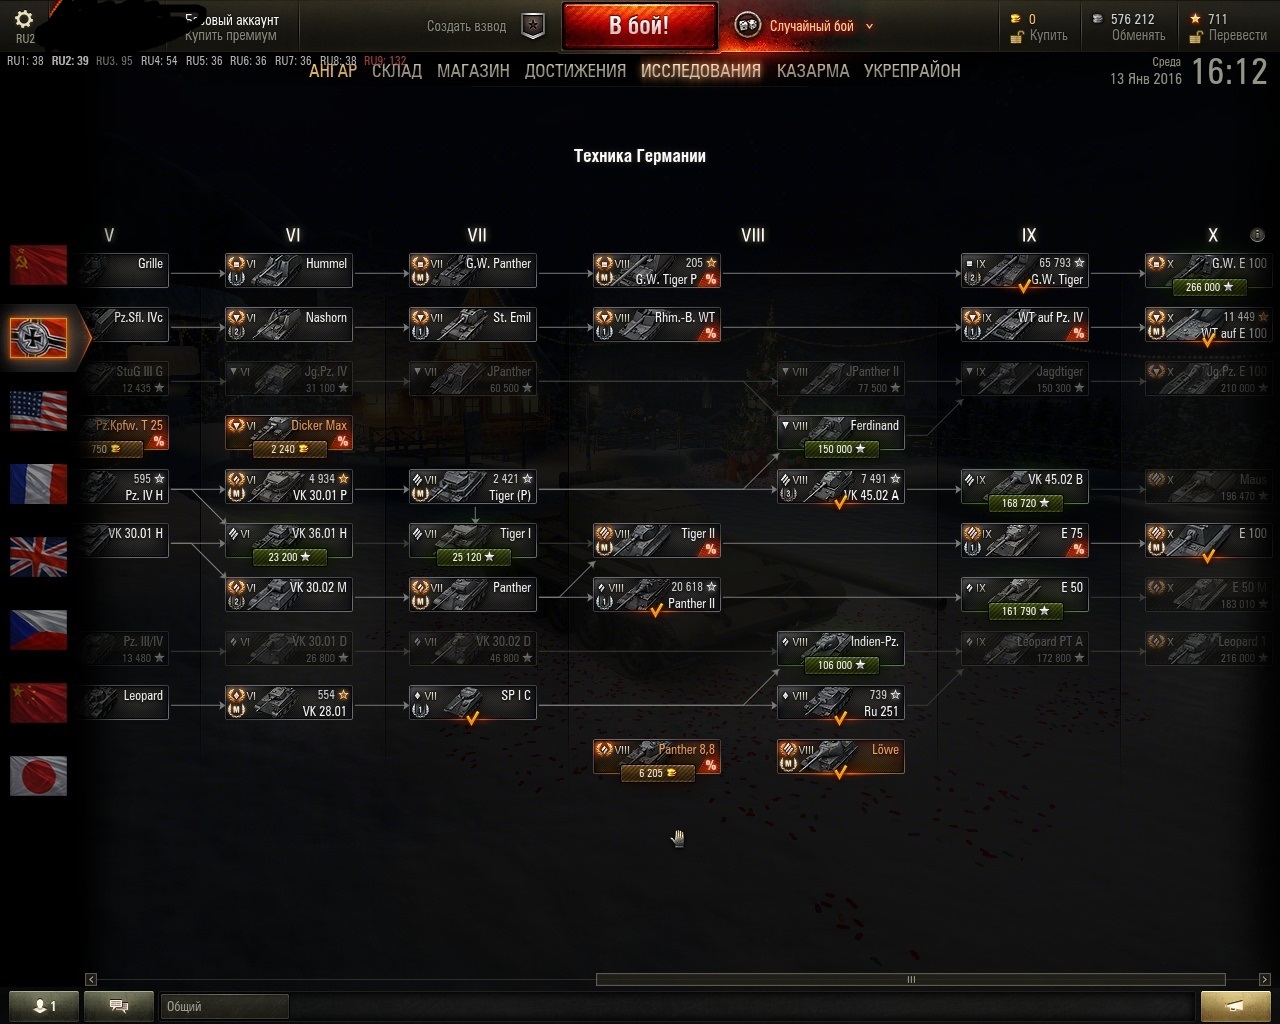This screenshot has height=1024, width=1280.
Task: Click the tech tree info icon
Action: point(1257,235)
